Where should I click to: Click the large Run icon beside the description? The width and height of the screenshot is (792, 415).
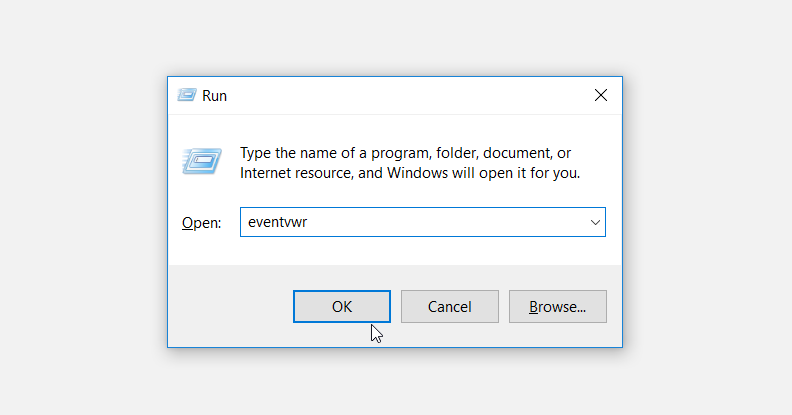pyautogui.click(x=201, y=161)
